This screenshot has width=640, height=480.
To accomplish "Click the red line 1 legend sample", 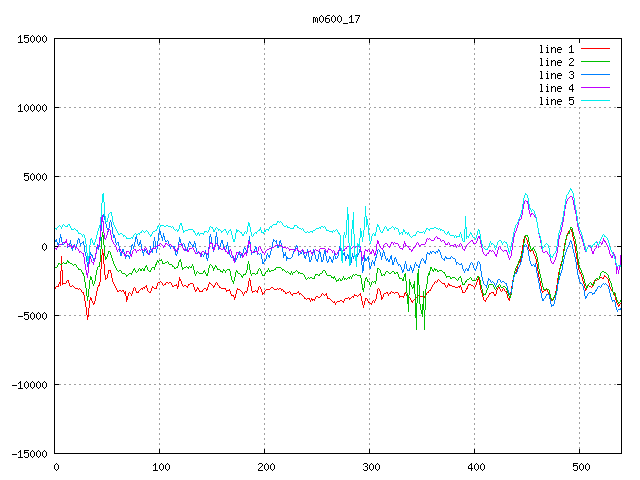I will pyautogui.click(x=595, y=49).
